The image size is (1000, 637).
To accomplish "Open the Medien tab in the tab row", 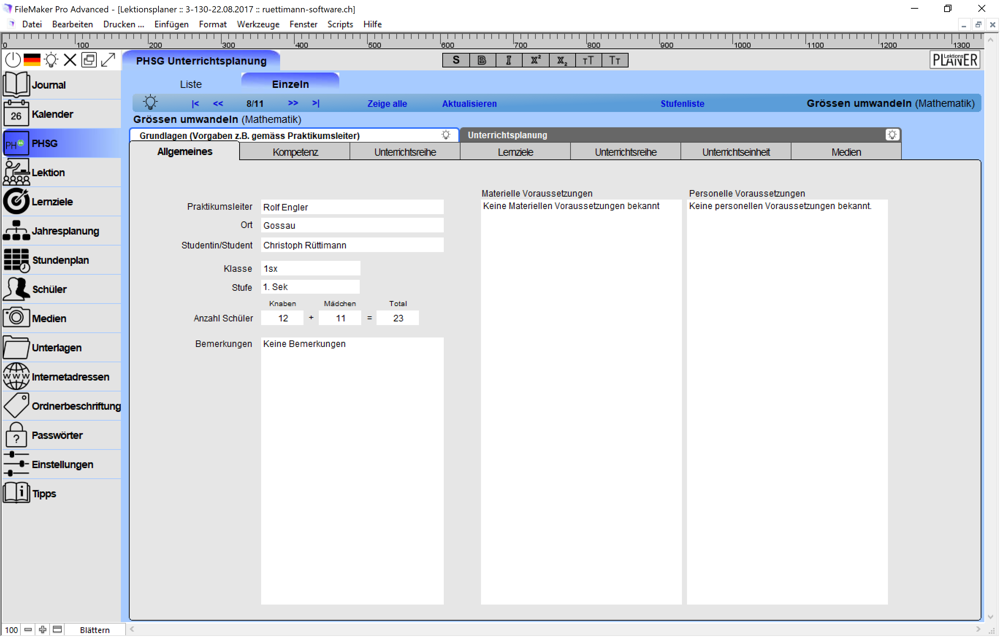I will [x=846, y=152].
